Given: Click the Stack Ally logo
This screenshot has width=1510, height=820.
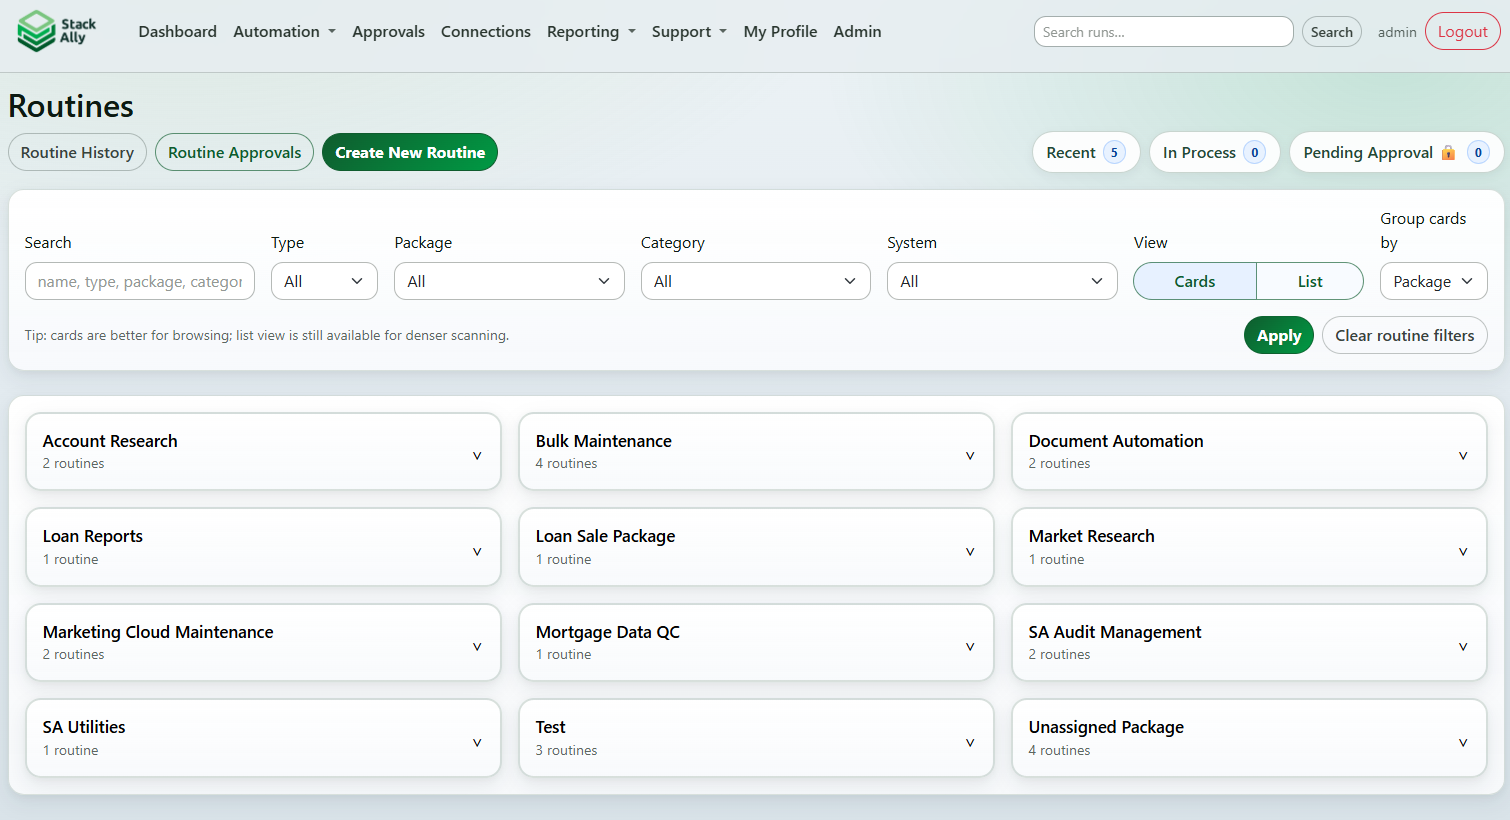Looking at the screenshot, I should tap(57, 31).
